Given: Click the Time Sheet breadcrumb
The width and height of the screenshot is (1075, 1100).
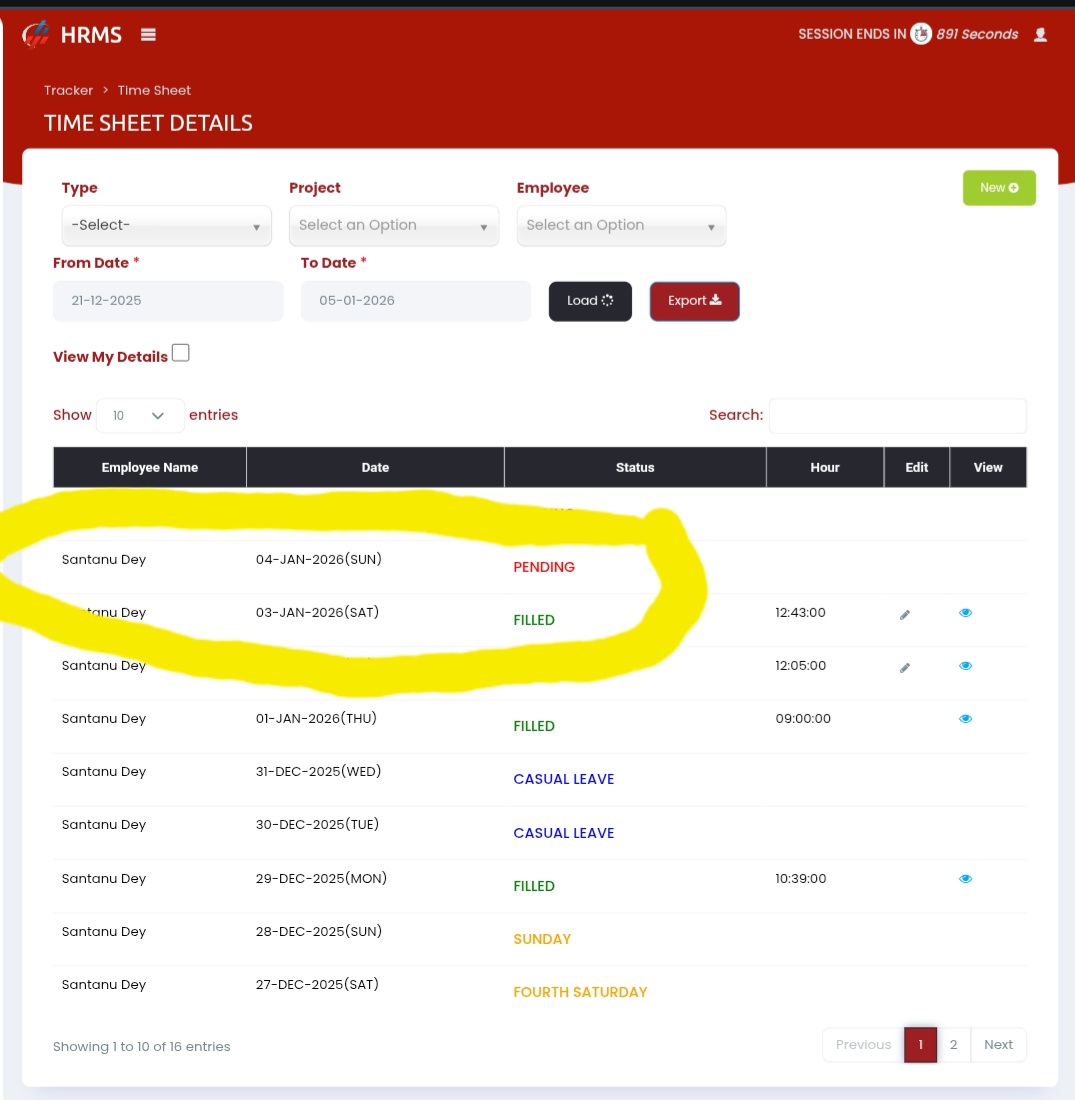Looking at the screenshot, I should pyautogui.click(x=154, y=90).
